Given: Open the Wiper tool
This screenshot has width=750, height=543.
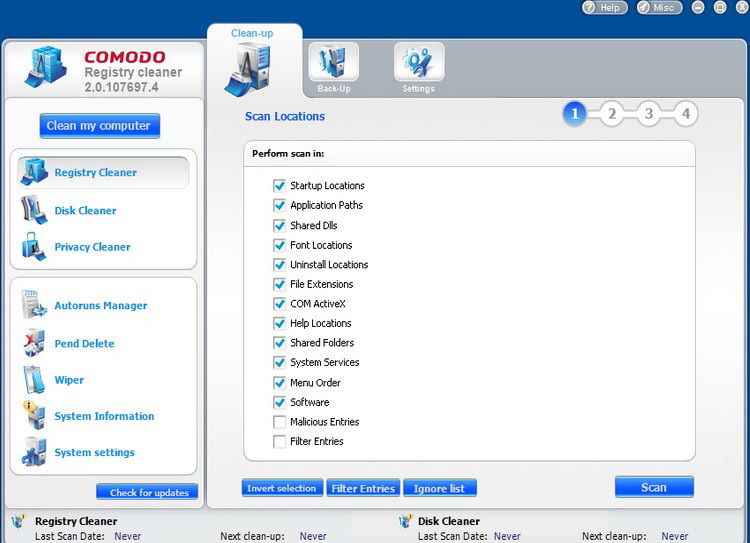Looking at the screenshot, I should (69, 380).
